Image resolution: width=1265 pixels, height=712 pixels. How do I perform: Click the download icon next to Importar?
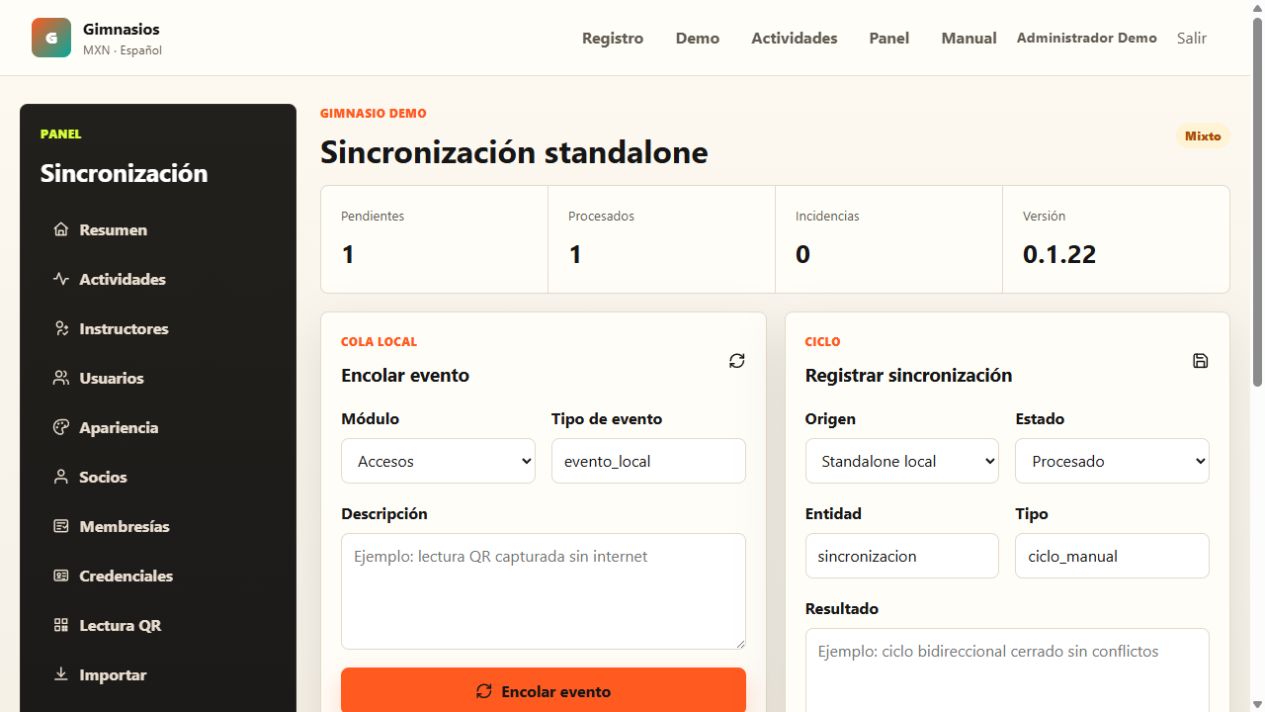click(x=61, y=675)
